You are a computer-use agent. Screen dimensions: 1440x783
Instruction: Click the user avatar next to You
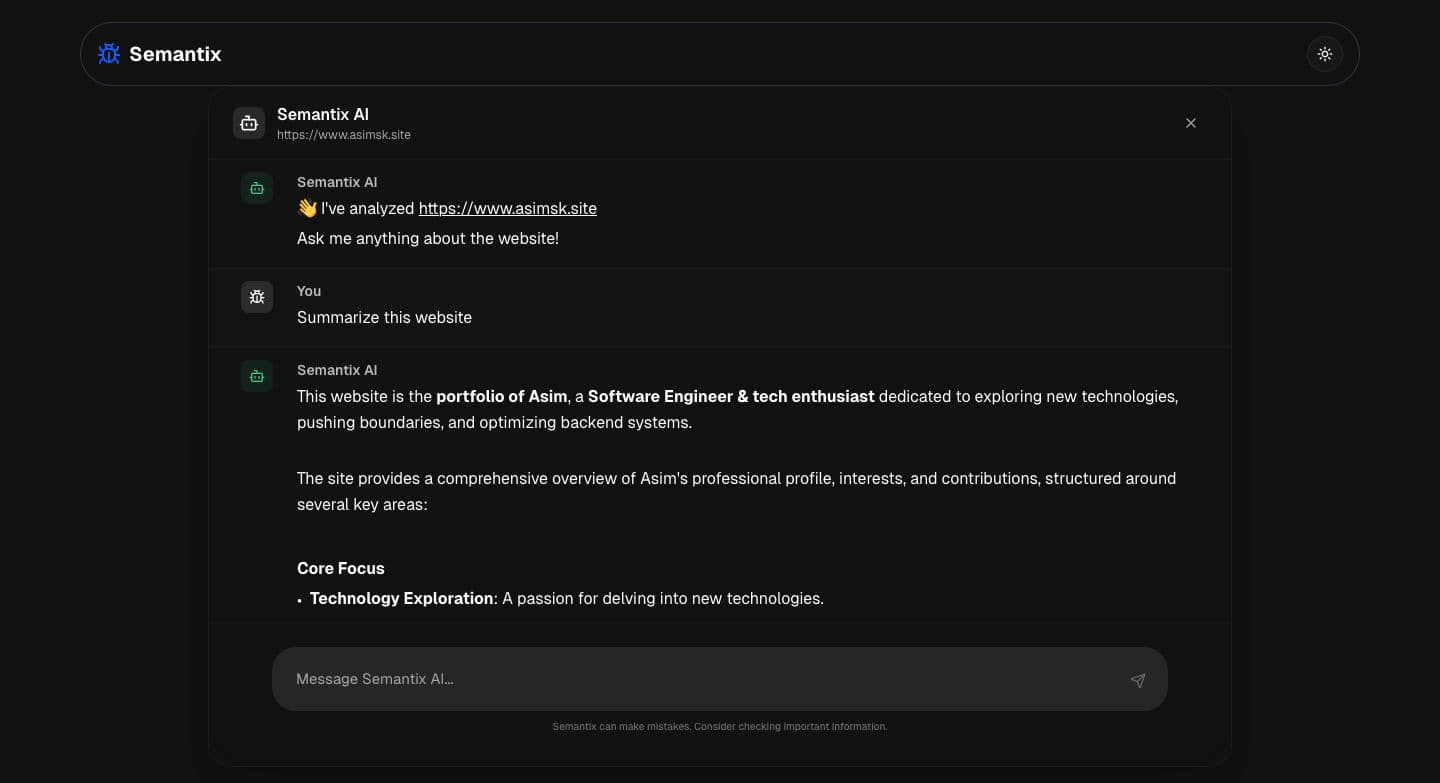257,296
